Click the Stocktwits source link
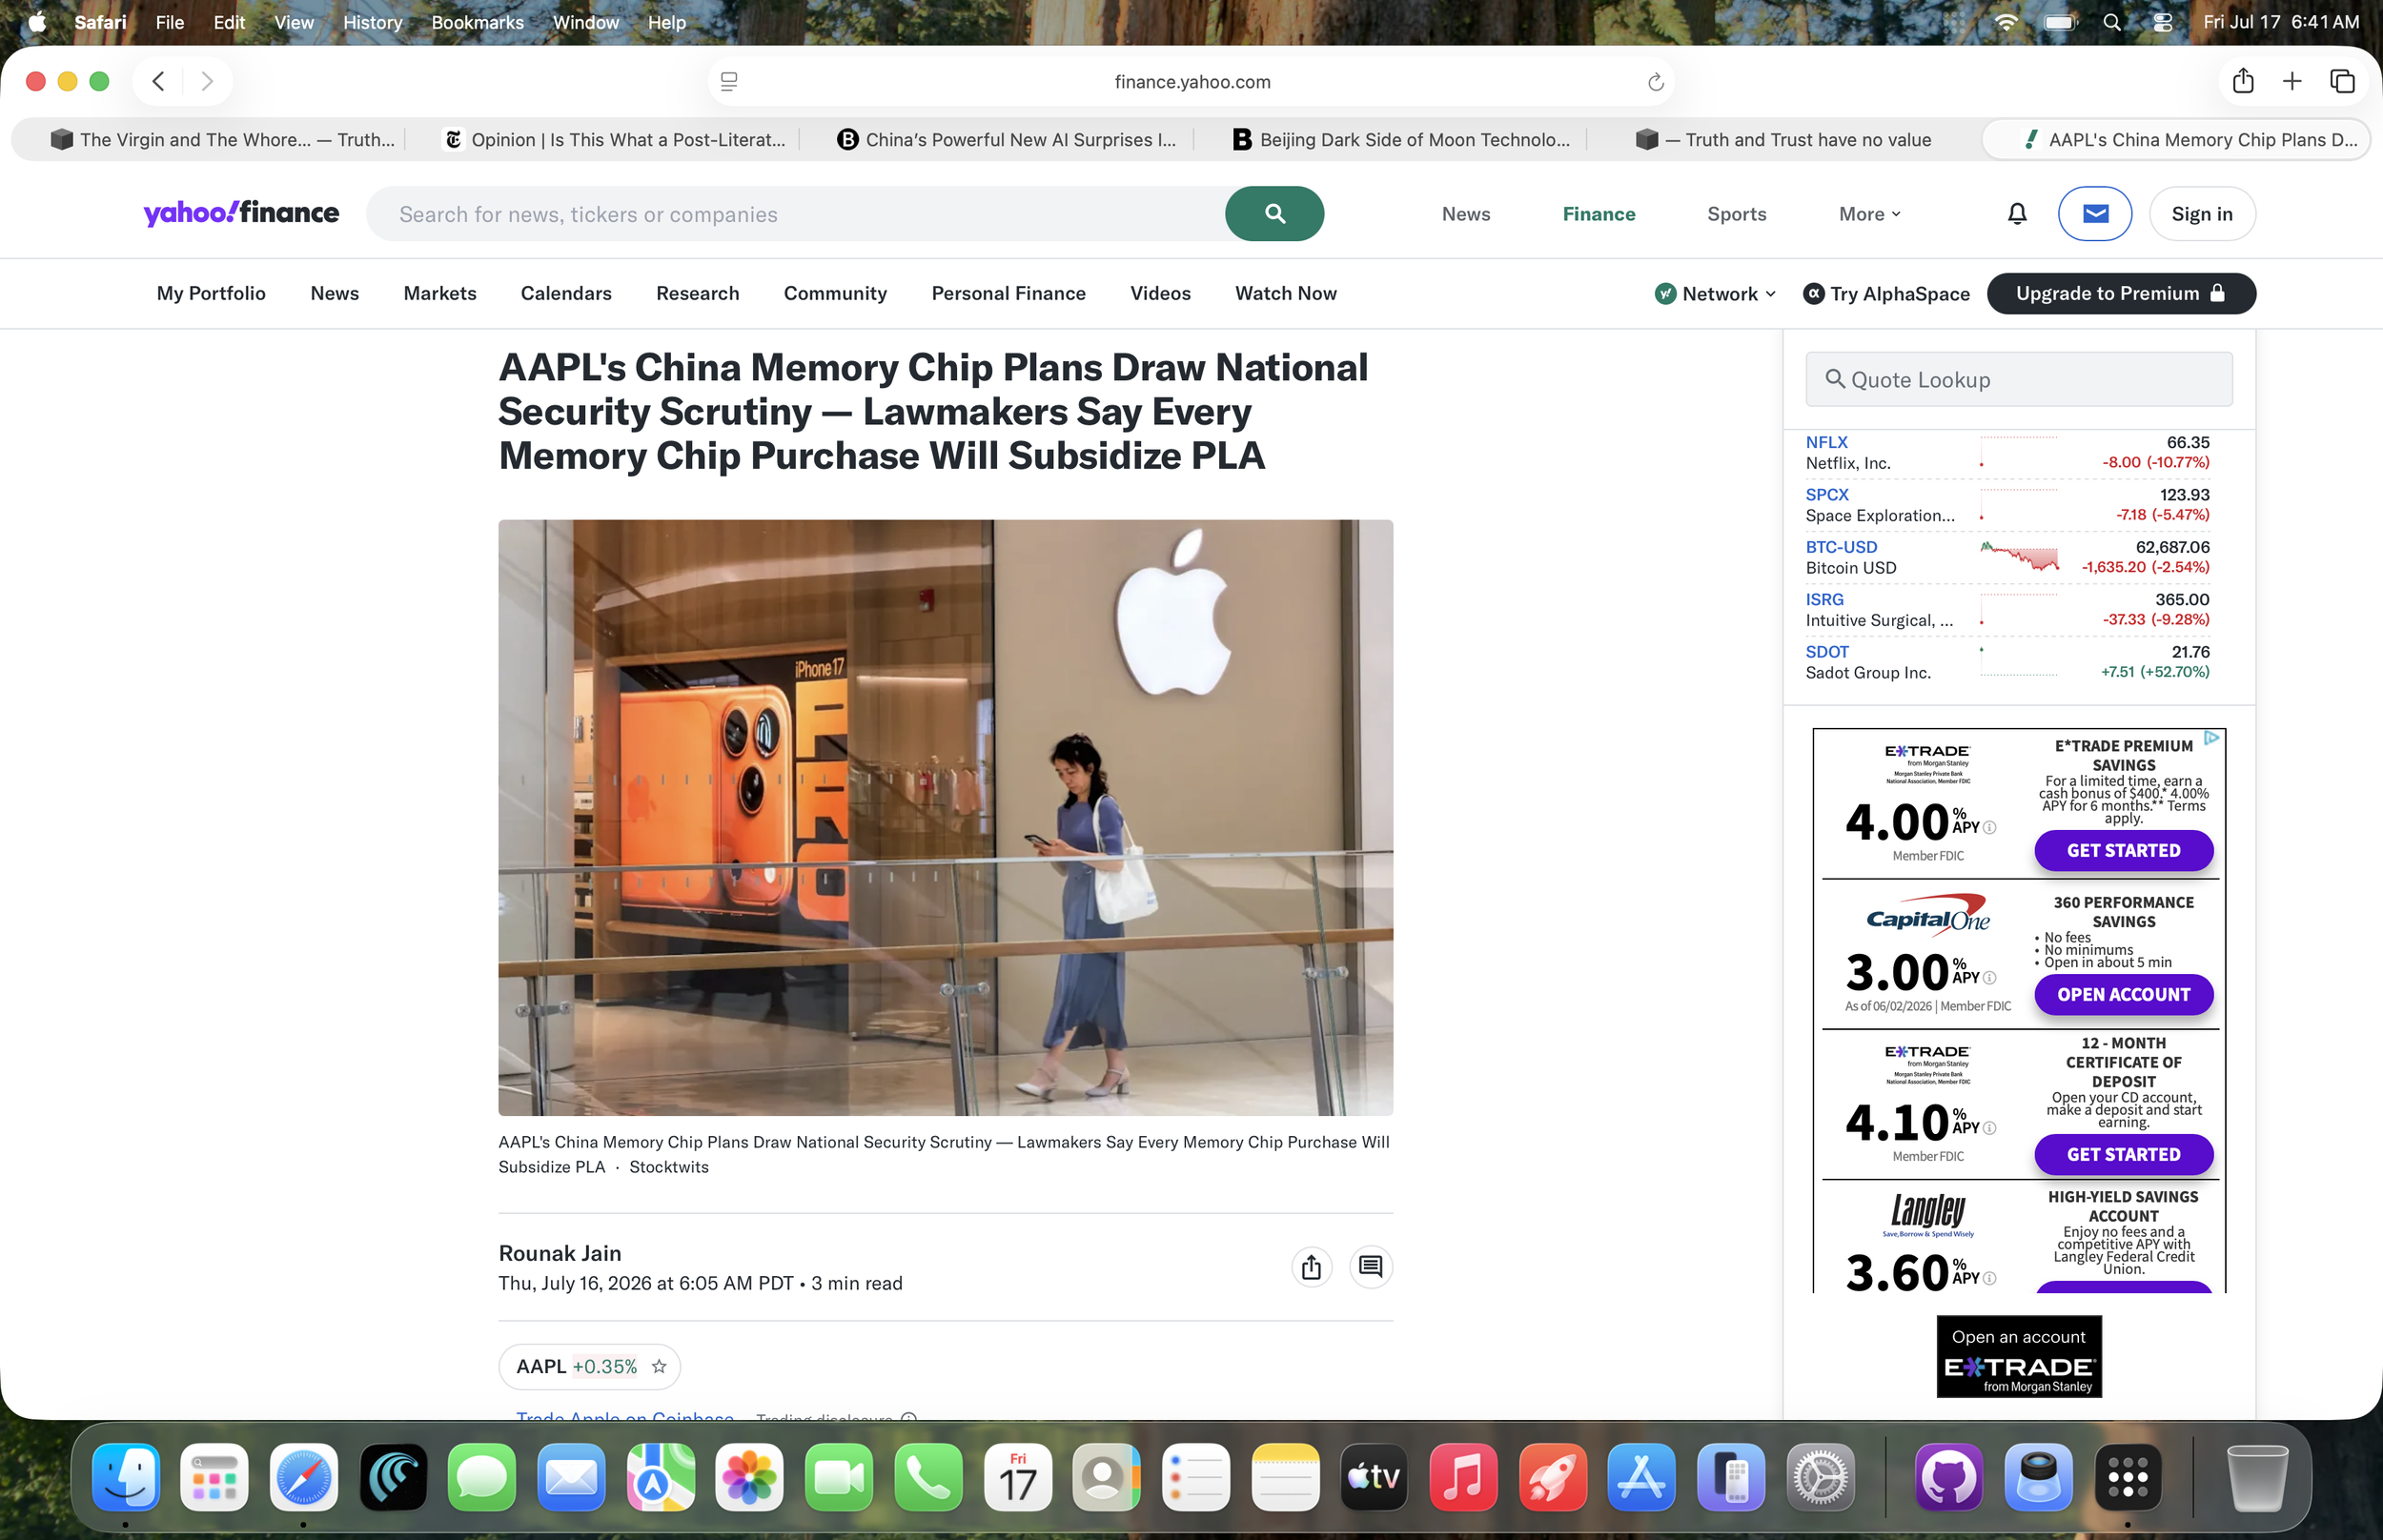The width and height of the screenshot is (2383, 1540). click(x=669, y=1166)
